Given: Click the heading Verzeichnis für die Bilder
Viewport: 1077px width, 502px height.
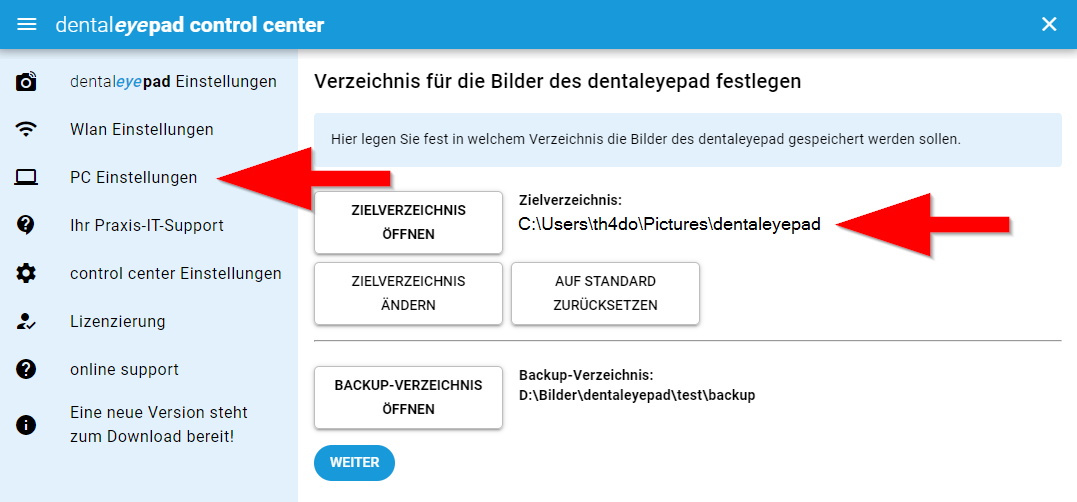Looking at the screenshot, I should point(557,82).
